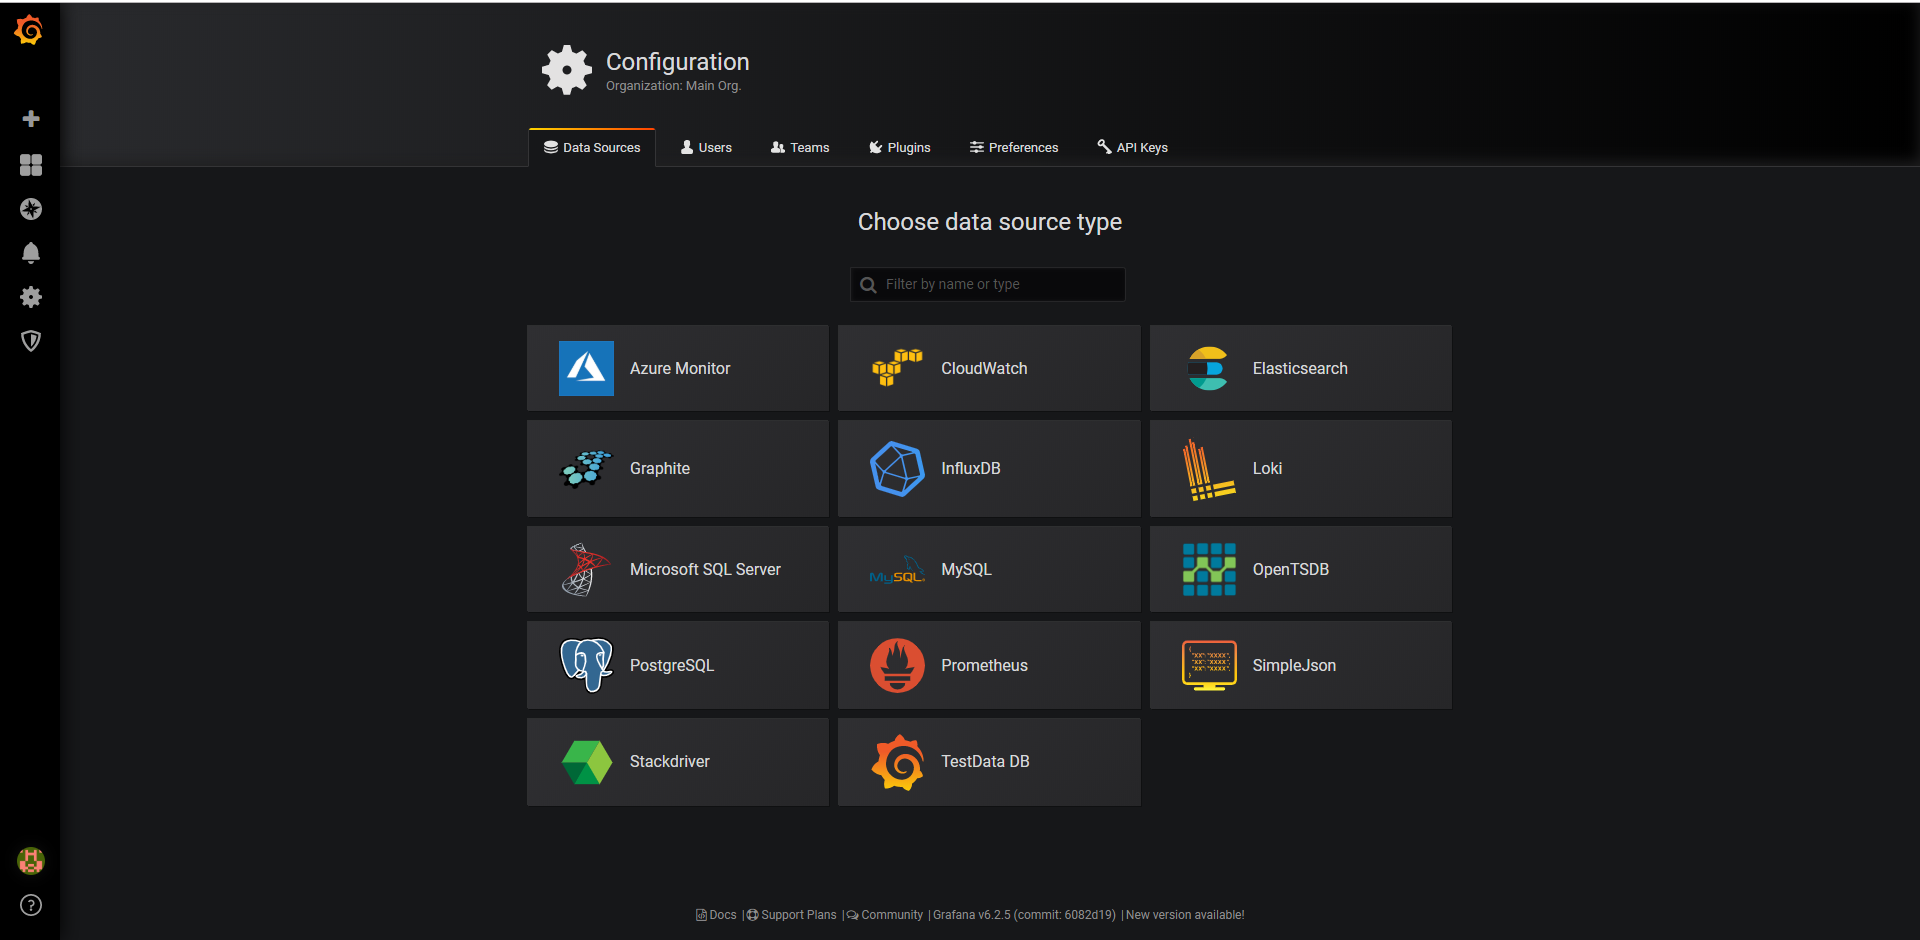Image resolution: width=1920 pixels, height=940 pixels.
Task: Click the OpenTSDB logo icon
Action: [1209, 569]
